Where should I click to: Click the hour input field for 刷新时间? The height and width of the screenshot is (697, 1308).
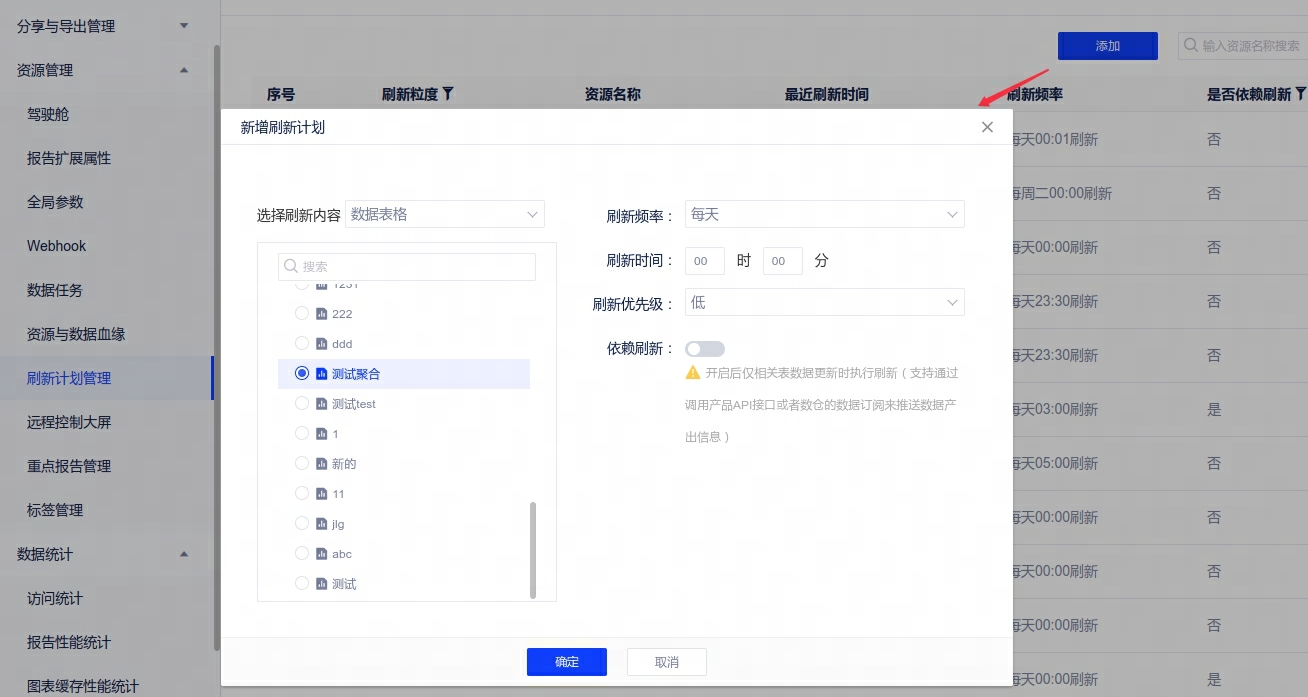pos(704,261)
